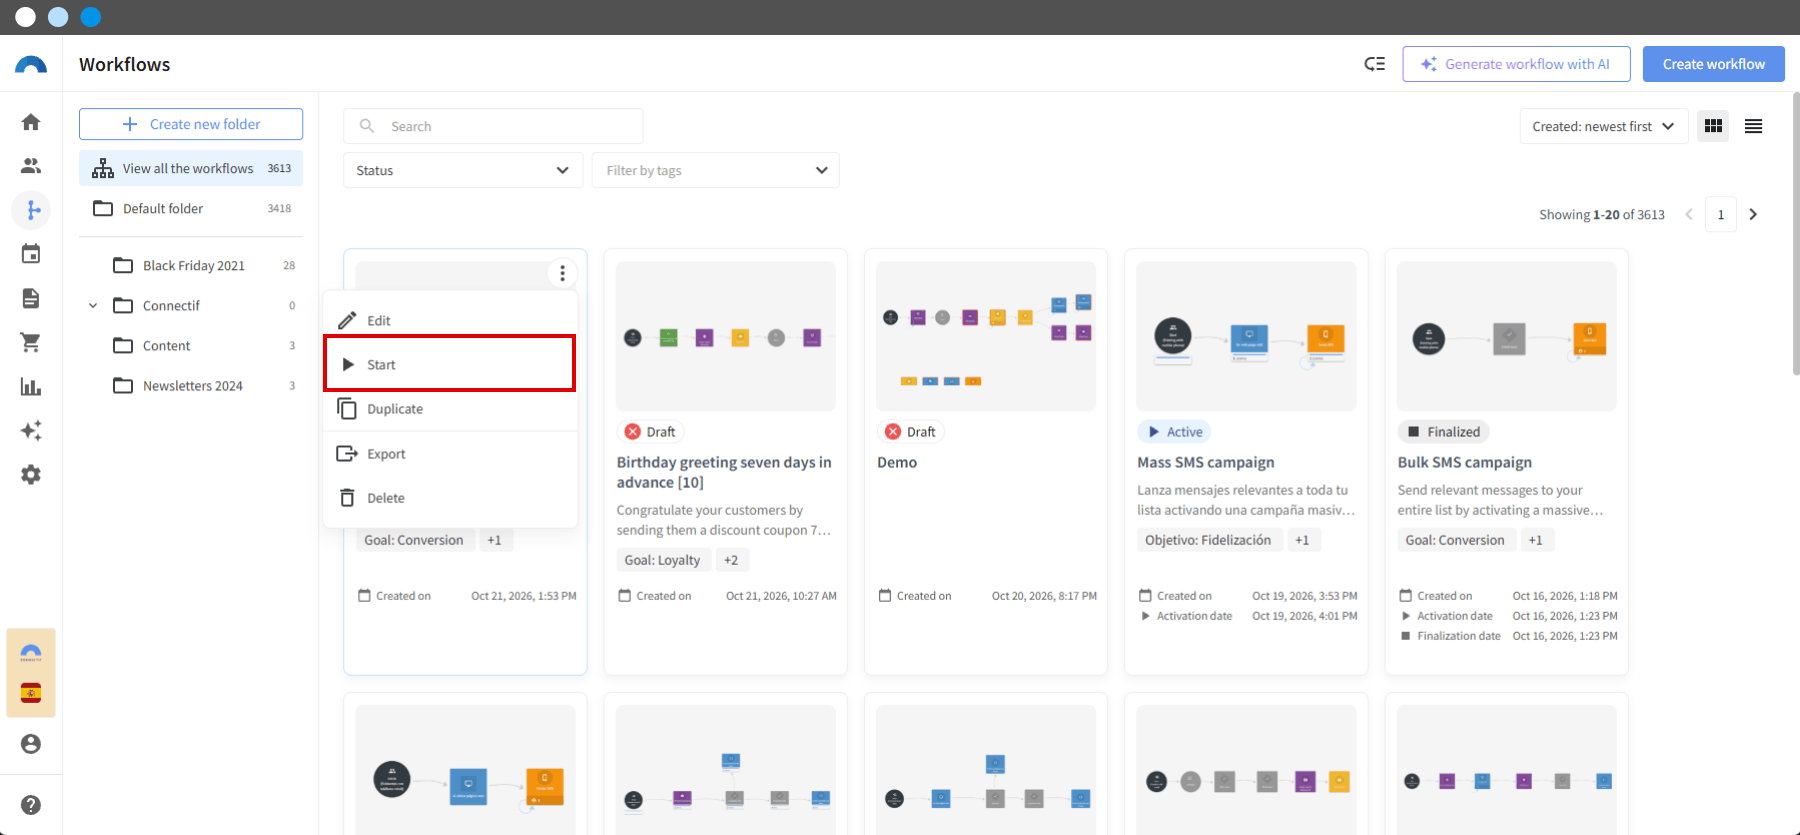Open the bar chart analytics icon
The image size is (1800, 835).
coord(31,386)
